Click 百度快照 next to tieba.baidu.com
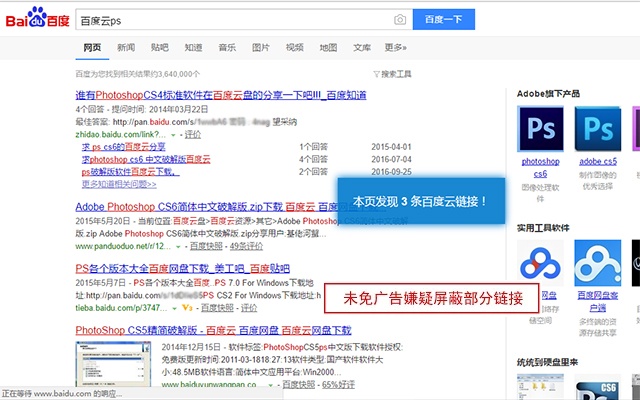The image size is (640, 400). [x=217, y=308]
